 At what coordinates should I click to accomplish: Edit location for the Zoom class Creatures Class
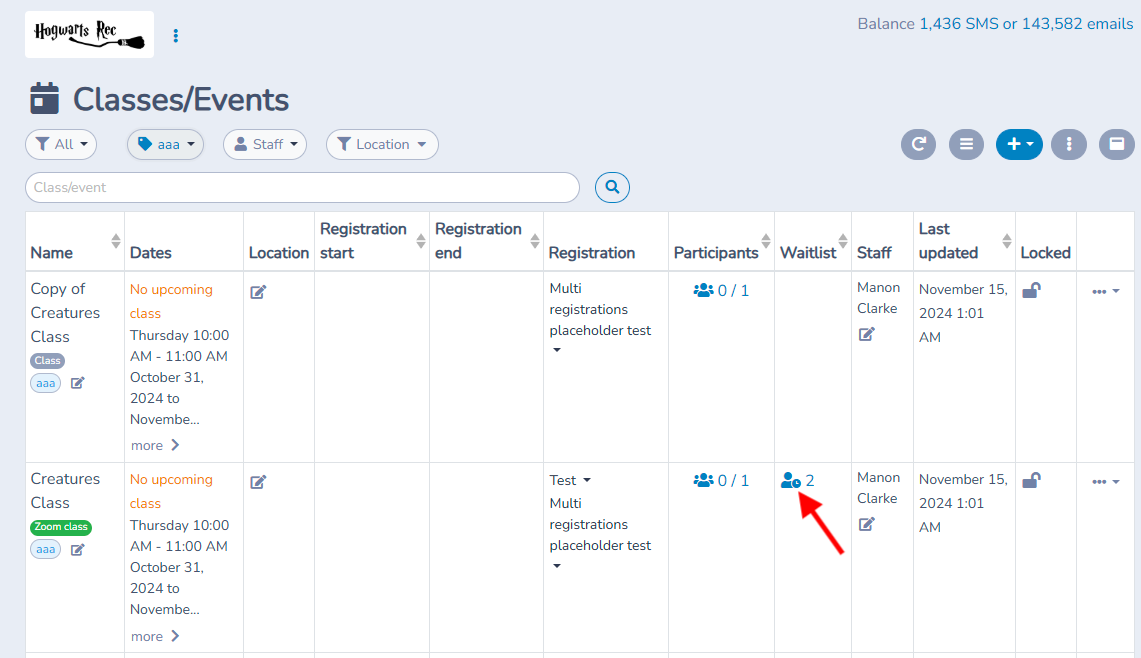[258, 482]
